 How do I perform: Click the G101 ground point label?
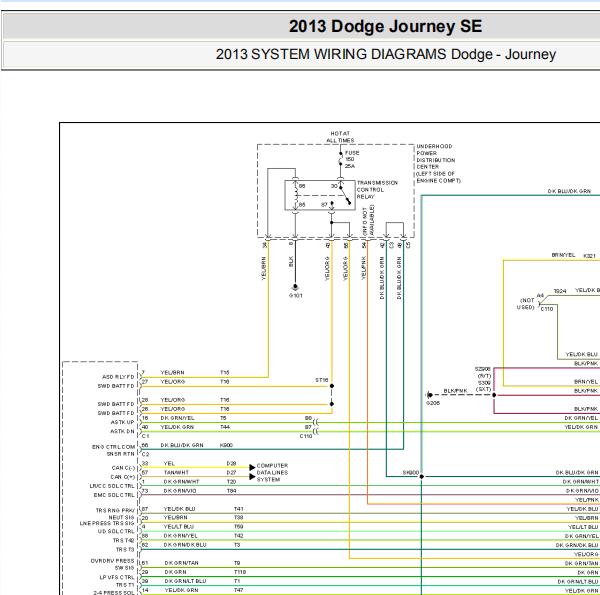296,295
